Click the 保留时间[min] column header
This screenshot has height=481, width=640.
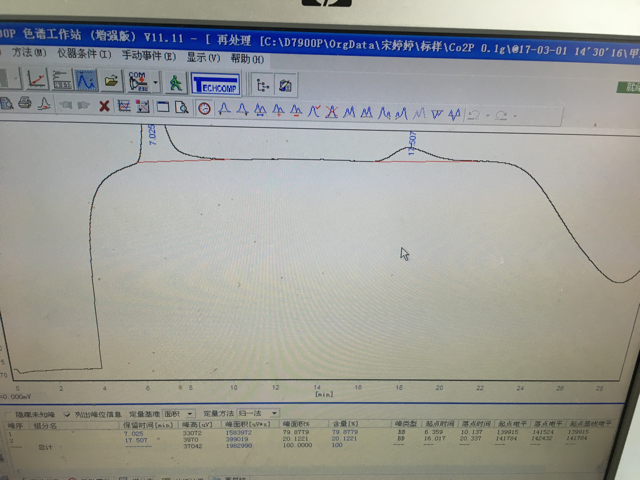click(x=149, y=425)
